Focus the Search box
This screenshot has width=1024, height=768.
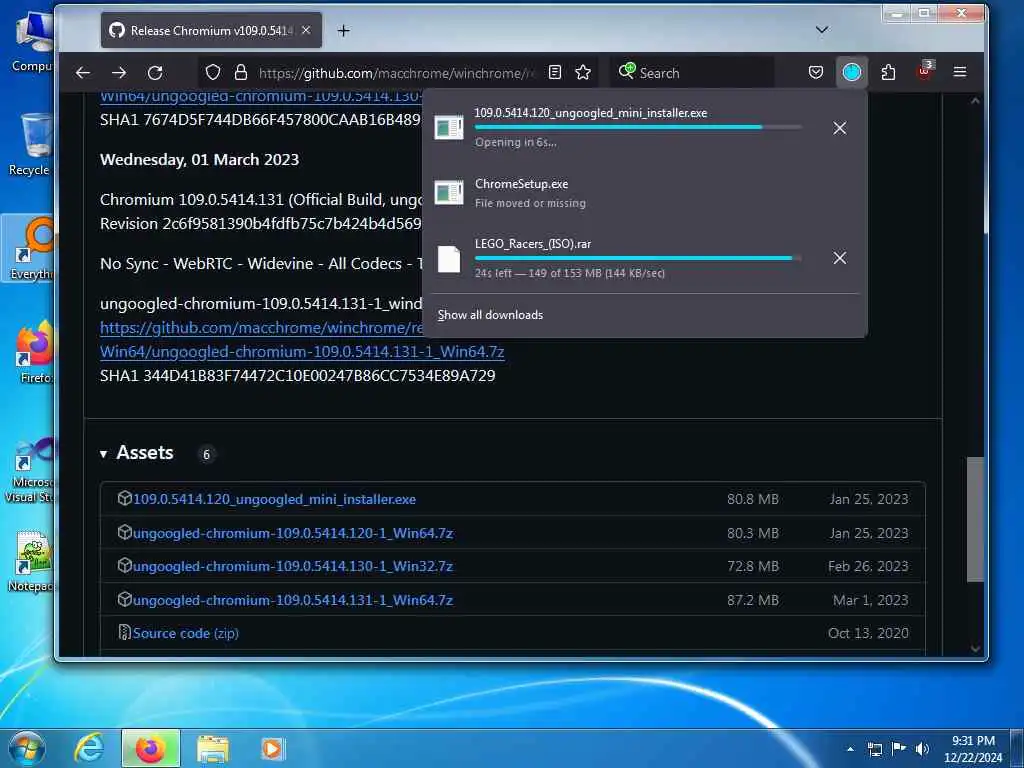coord(692,73)
